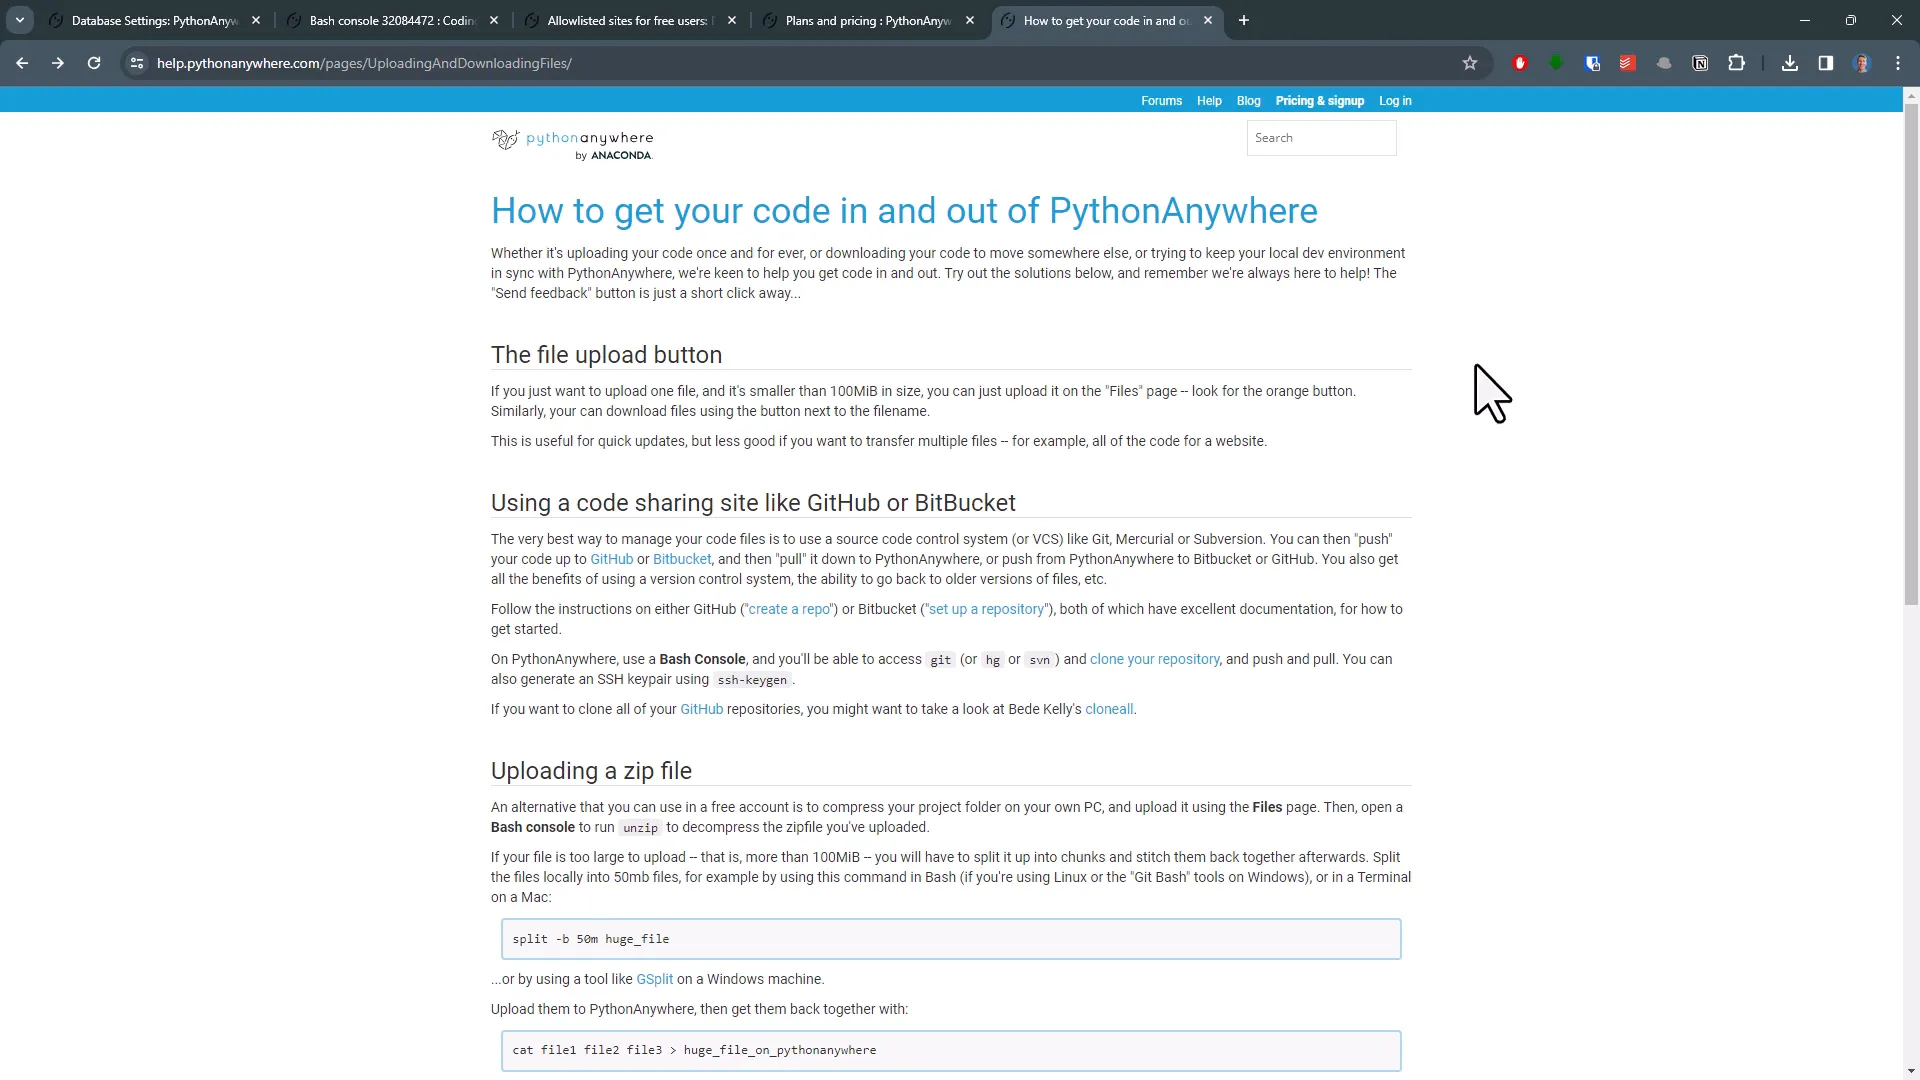Open the Todoist extension
This screenshot has width=1920, height=1080.
pyautogui.click(x=1627, y=62)
